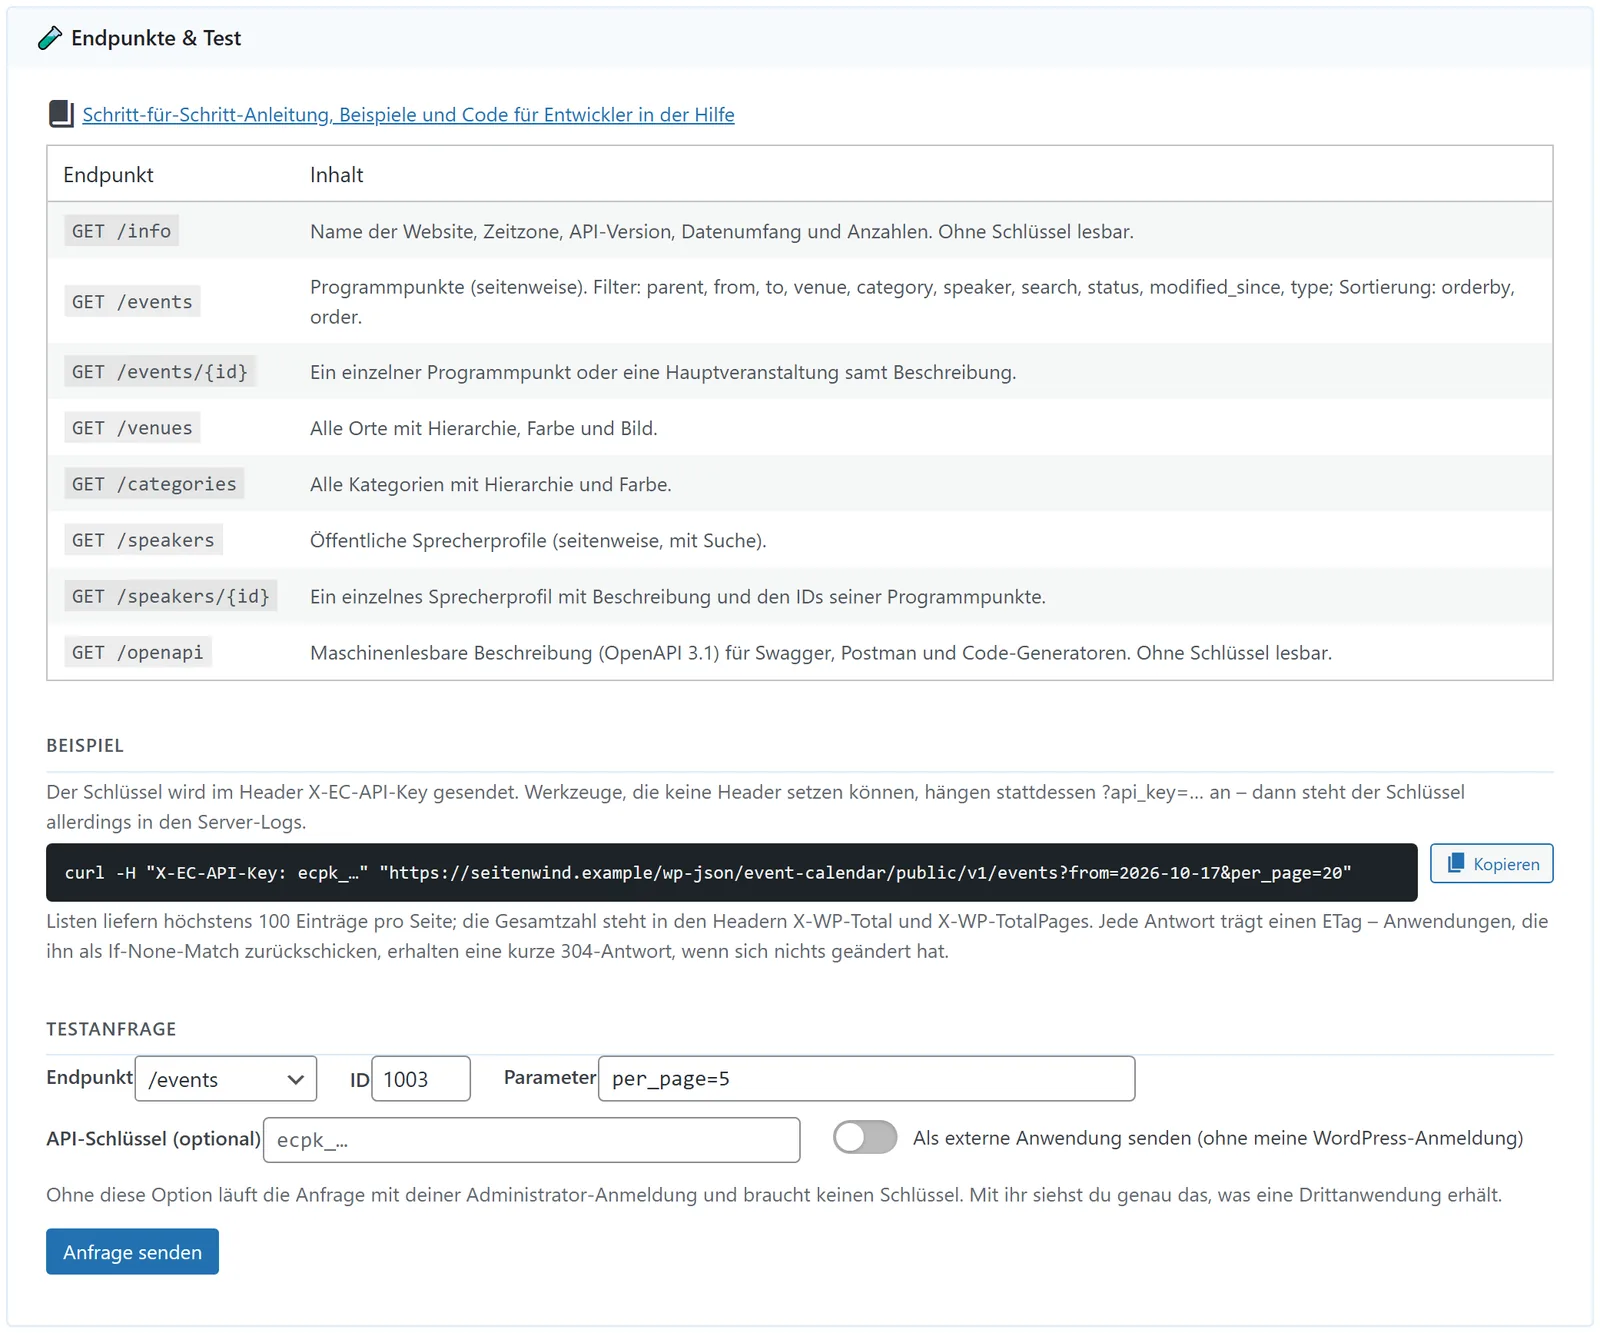Select the 'GET /speakers' endpoint code
The width and height of the screenshot is (1600, 1333).
point(143,540)
